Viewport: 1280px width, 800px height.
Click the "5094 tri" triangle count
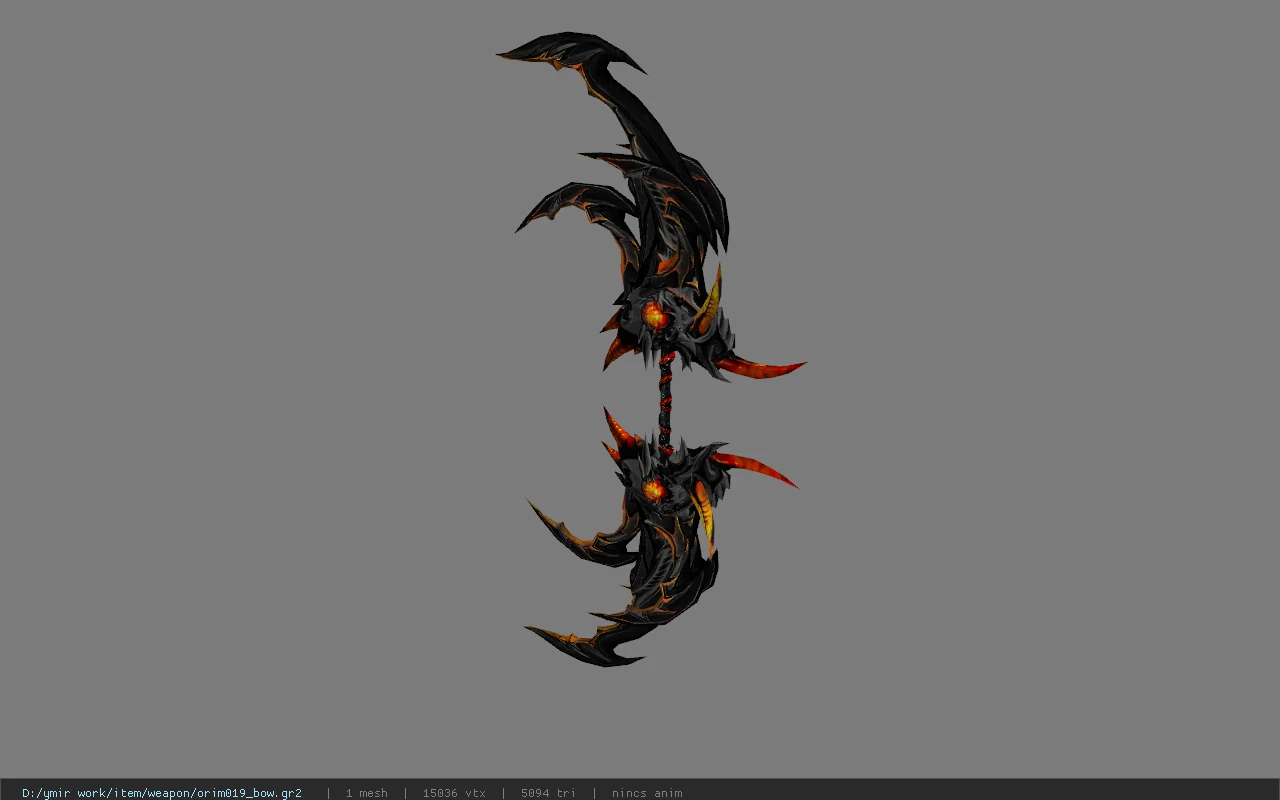pos(548,793)
